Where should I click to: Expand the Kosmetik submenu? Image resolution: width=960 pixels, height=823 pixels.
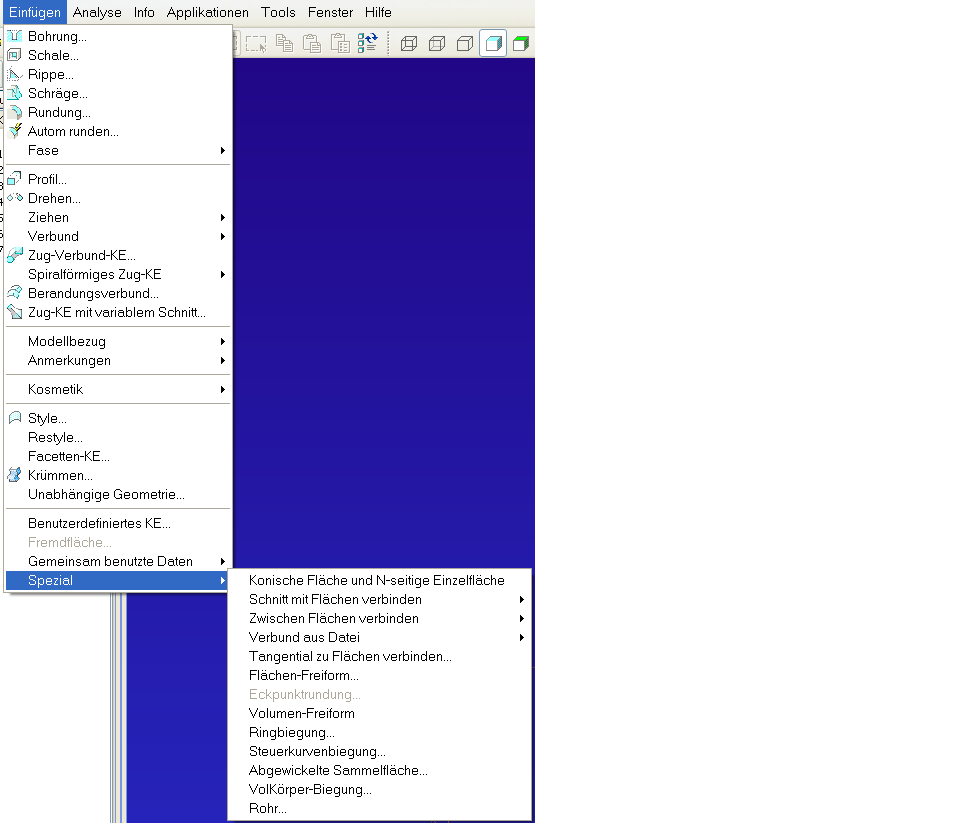coord(118,389)
